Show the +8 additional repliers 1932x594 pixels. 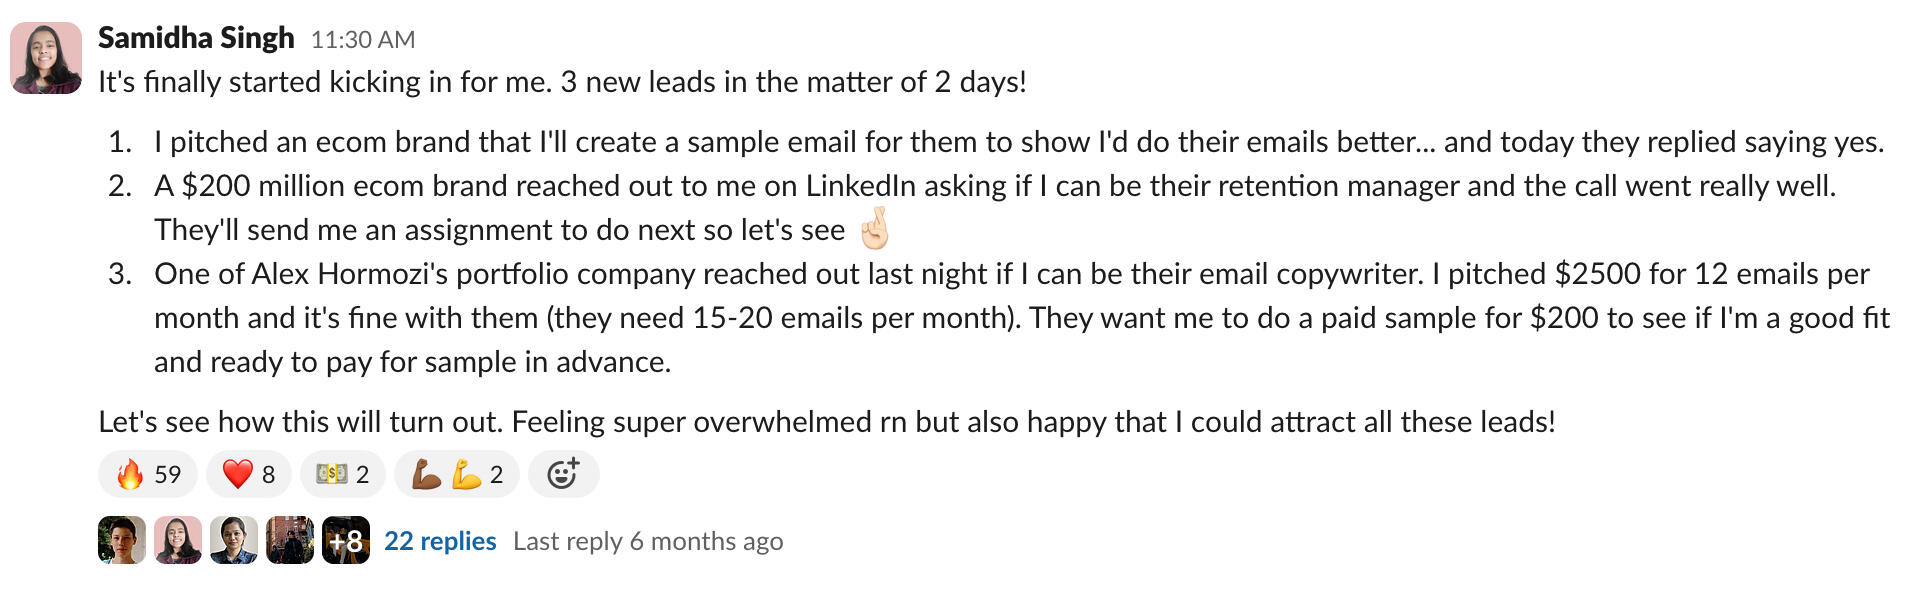346,541
